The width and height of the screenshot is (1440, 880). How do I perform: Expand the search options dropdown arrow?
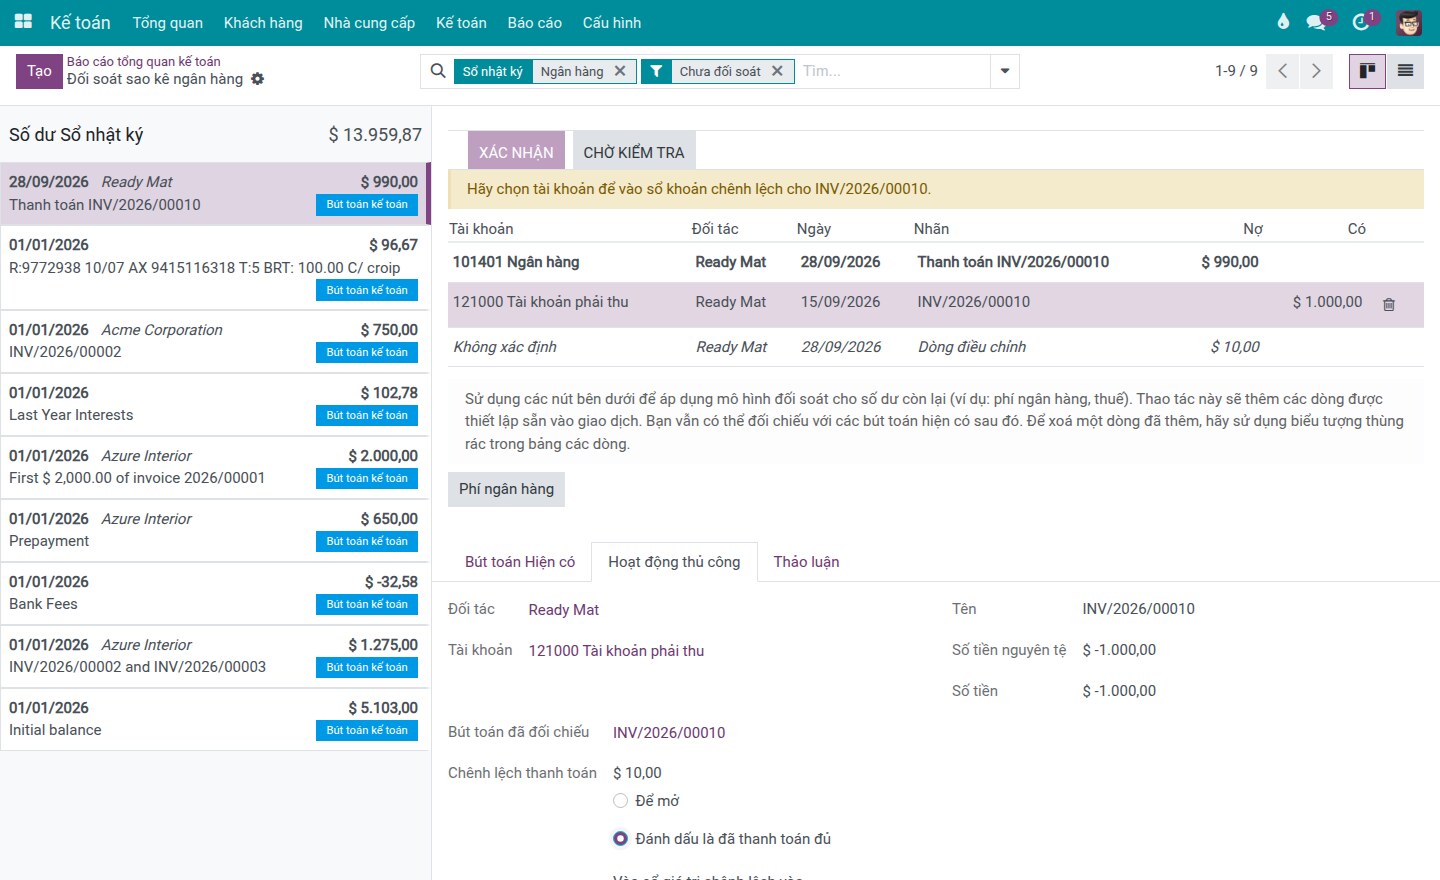(x=1005, y=71)
